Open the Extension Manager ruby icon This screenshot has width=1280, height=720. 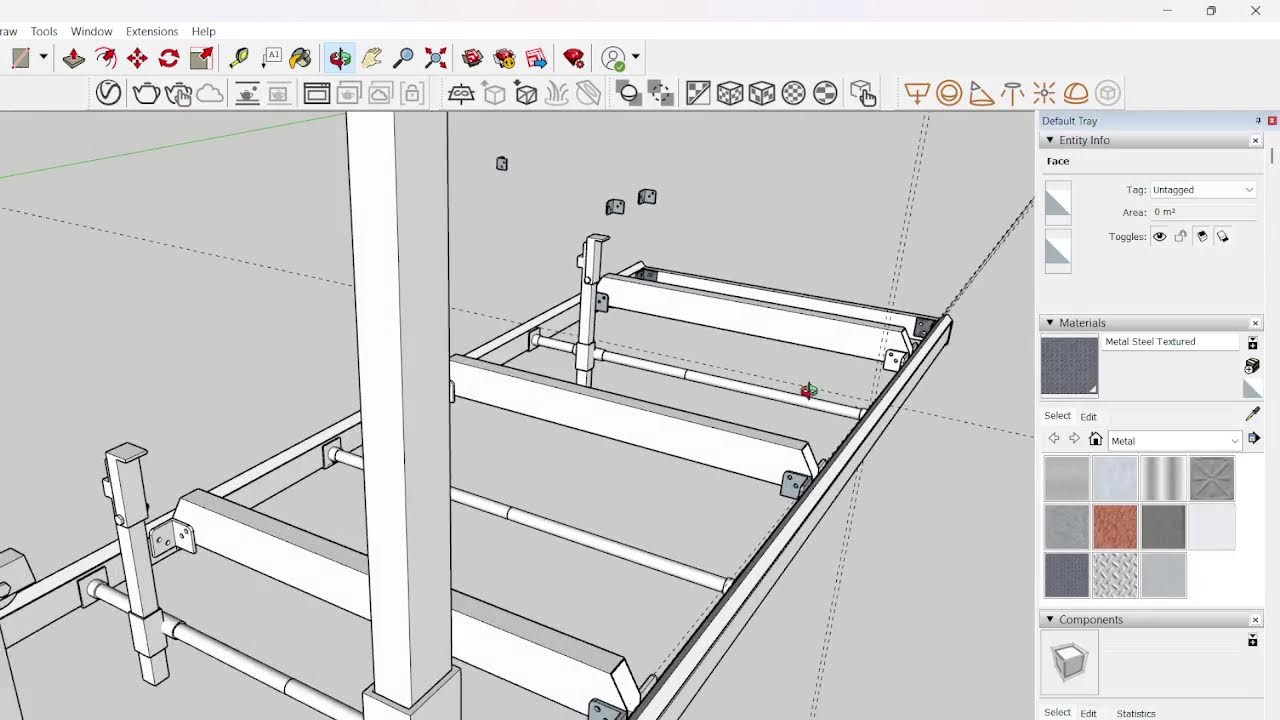coord(574,58)
